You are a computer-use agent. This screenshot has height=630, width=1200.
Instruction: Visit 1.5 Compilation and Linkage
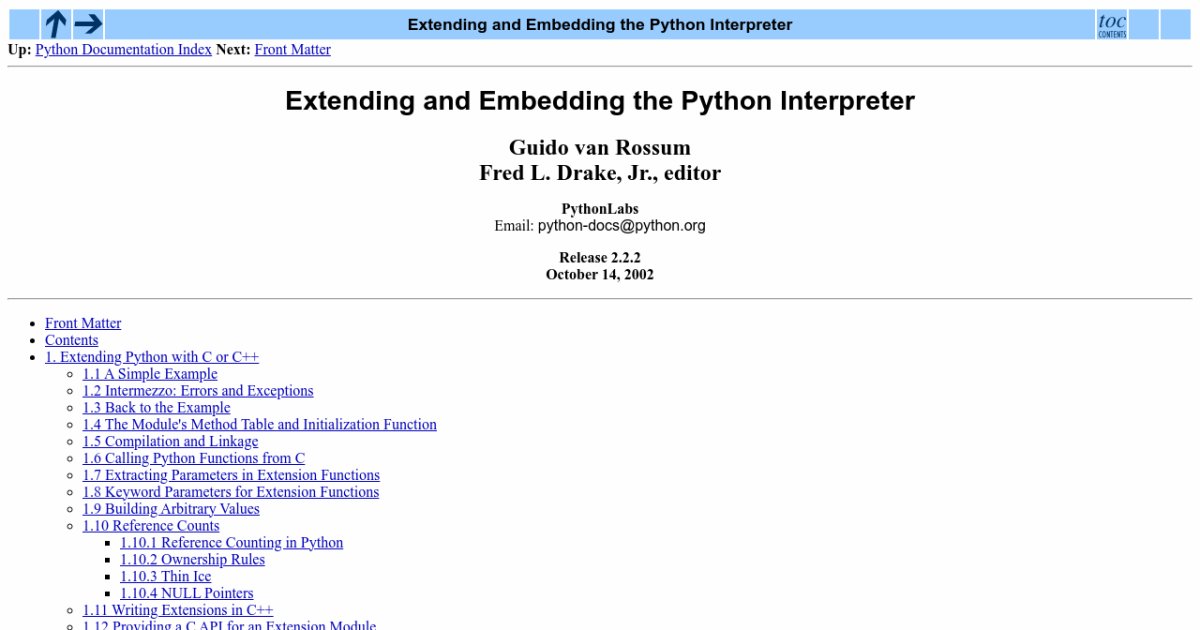170,442
